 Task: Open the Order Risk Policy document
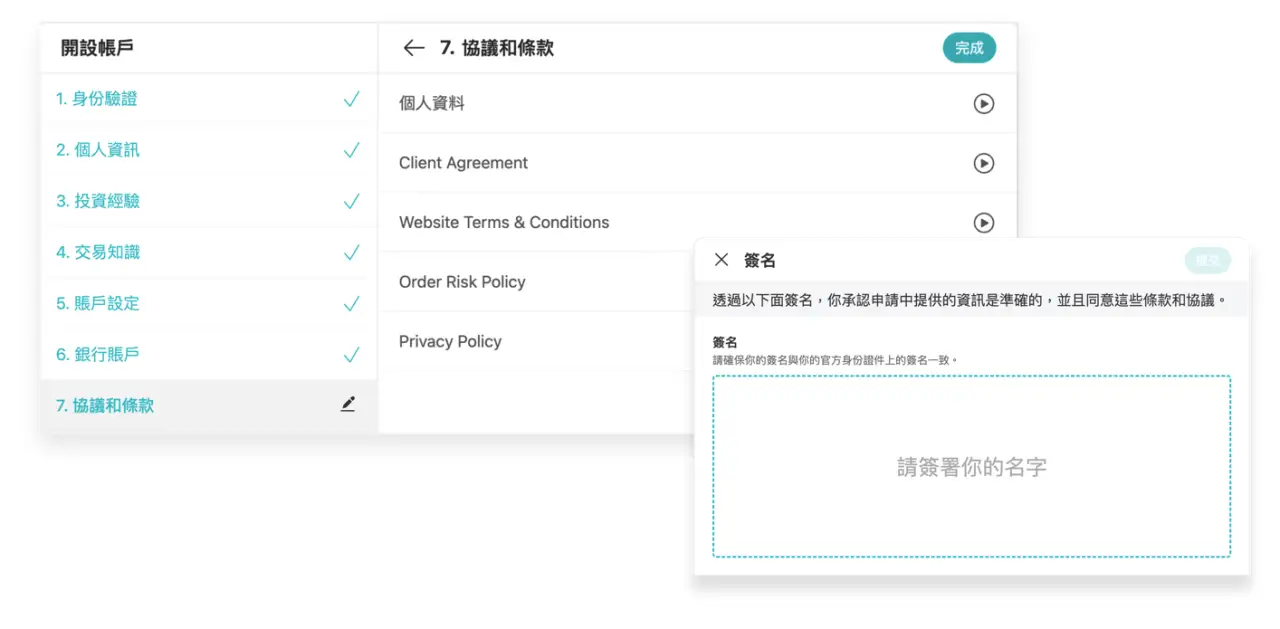[538, 282]
